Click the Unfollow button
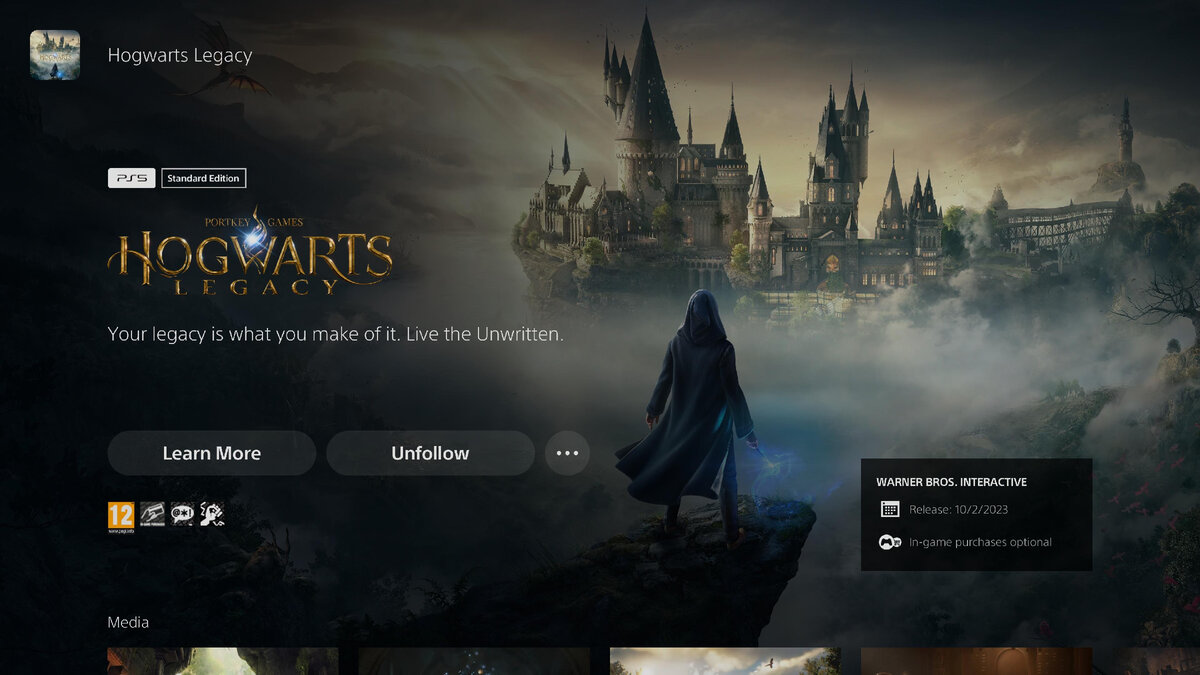Viewport: 1200px width, 675px height. (x=430, y=453)
